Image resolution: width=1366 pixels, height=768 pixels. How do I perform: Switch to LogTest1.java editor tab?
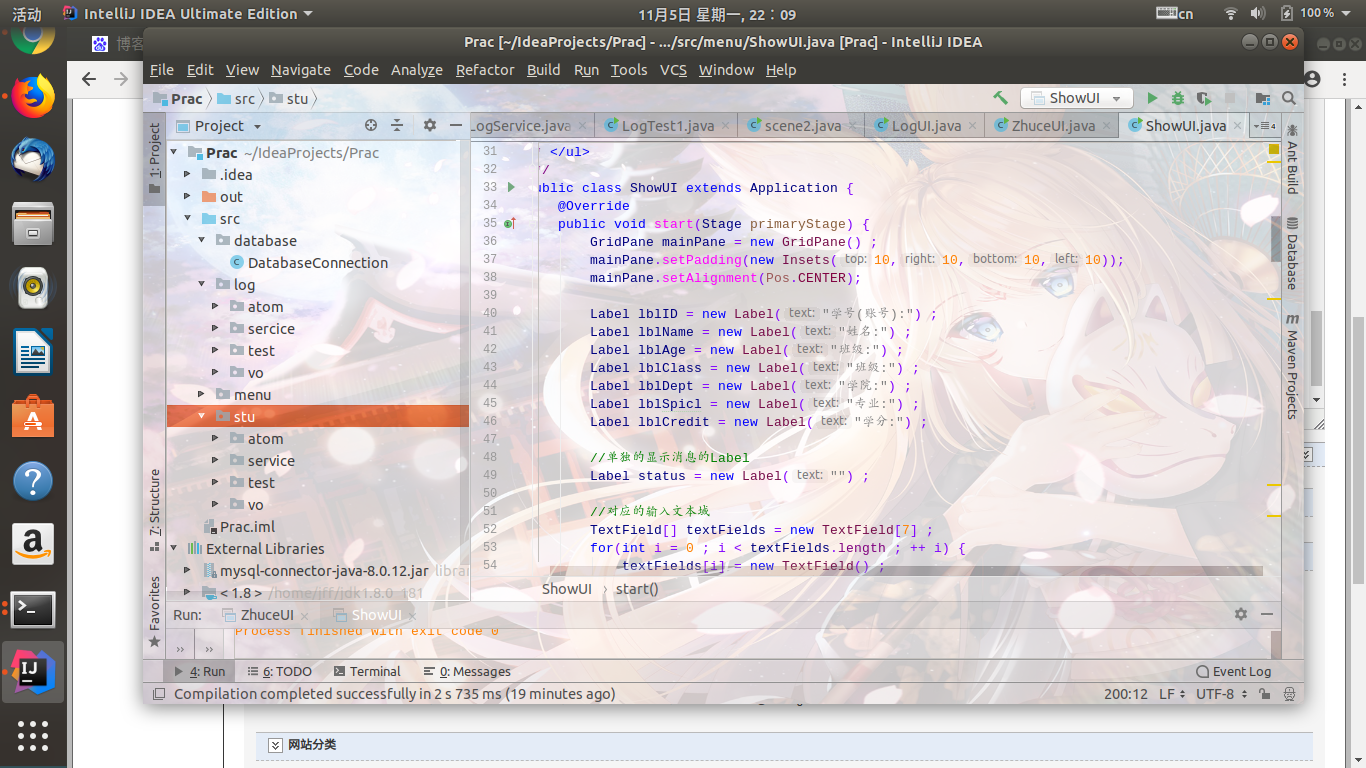click(x=667, y=126)
